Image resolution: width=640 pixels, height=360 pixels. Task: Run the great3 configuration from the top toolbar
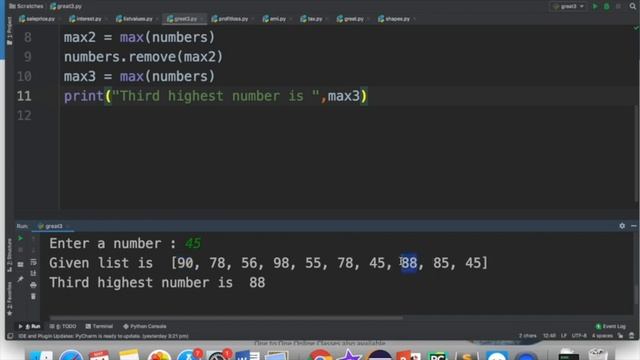click(x=595, y=6)
